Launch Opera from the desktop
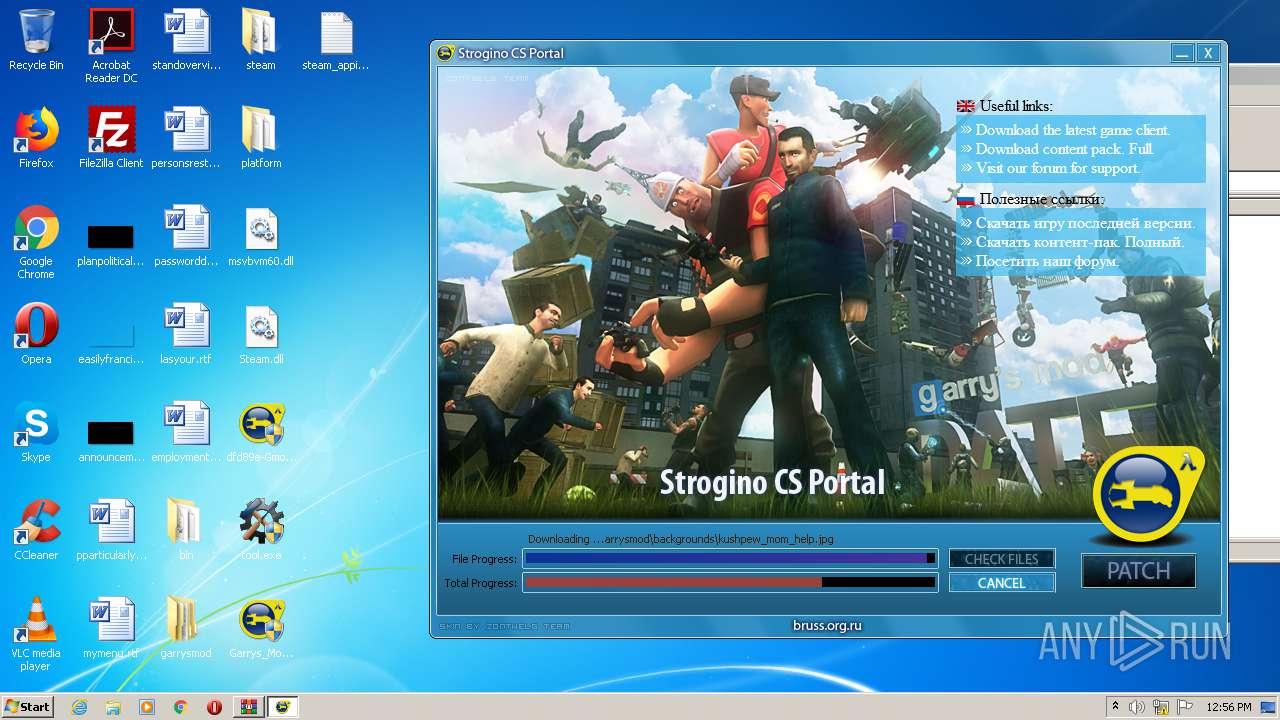1280x720 pixels. (x=36, y=334)
